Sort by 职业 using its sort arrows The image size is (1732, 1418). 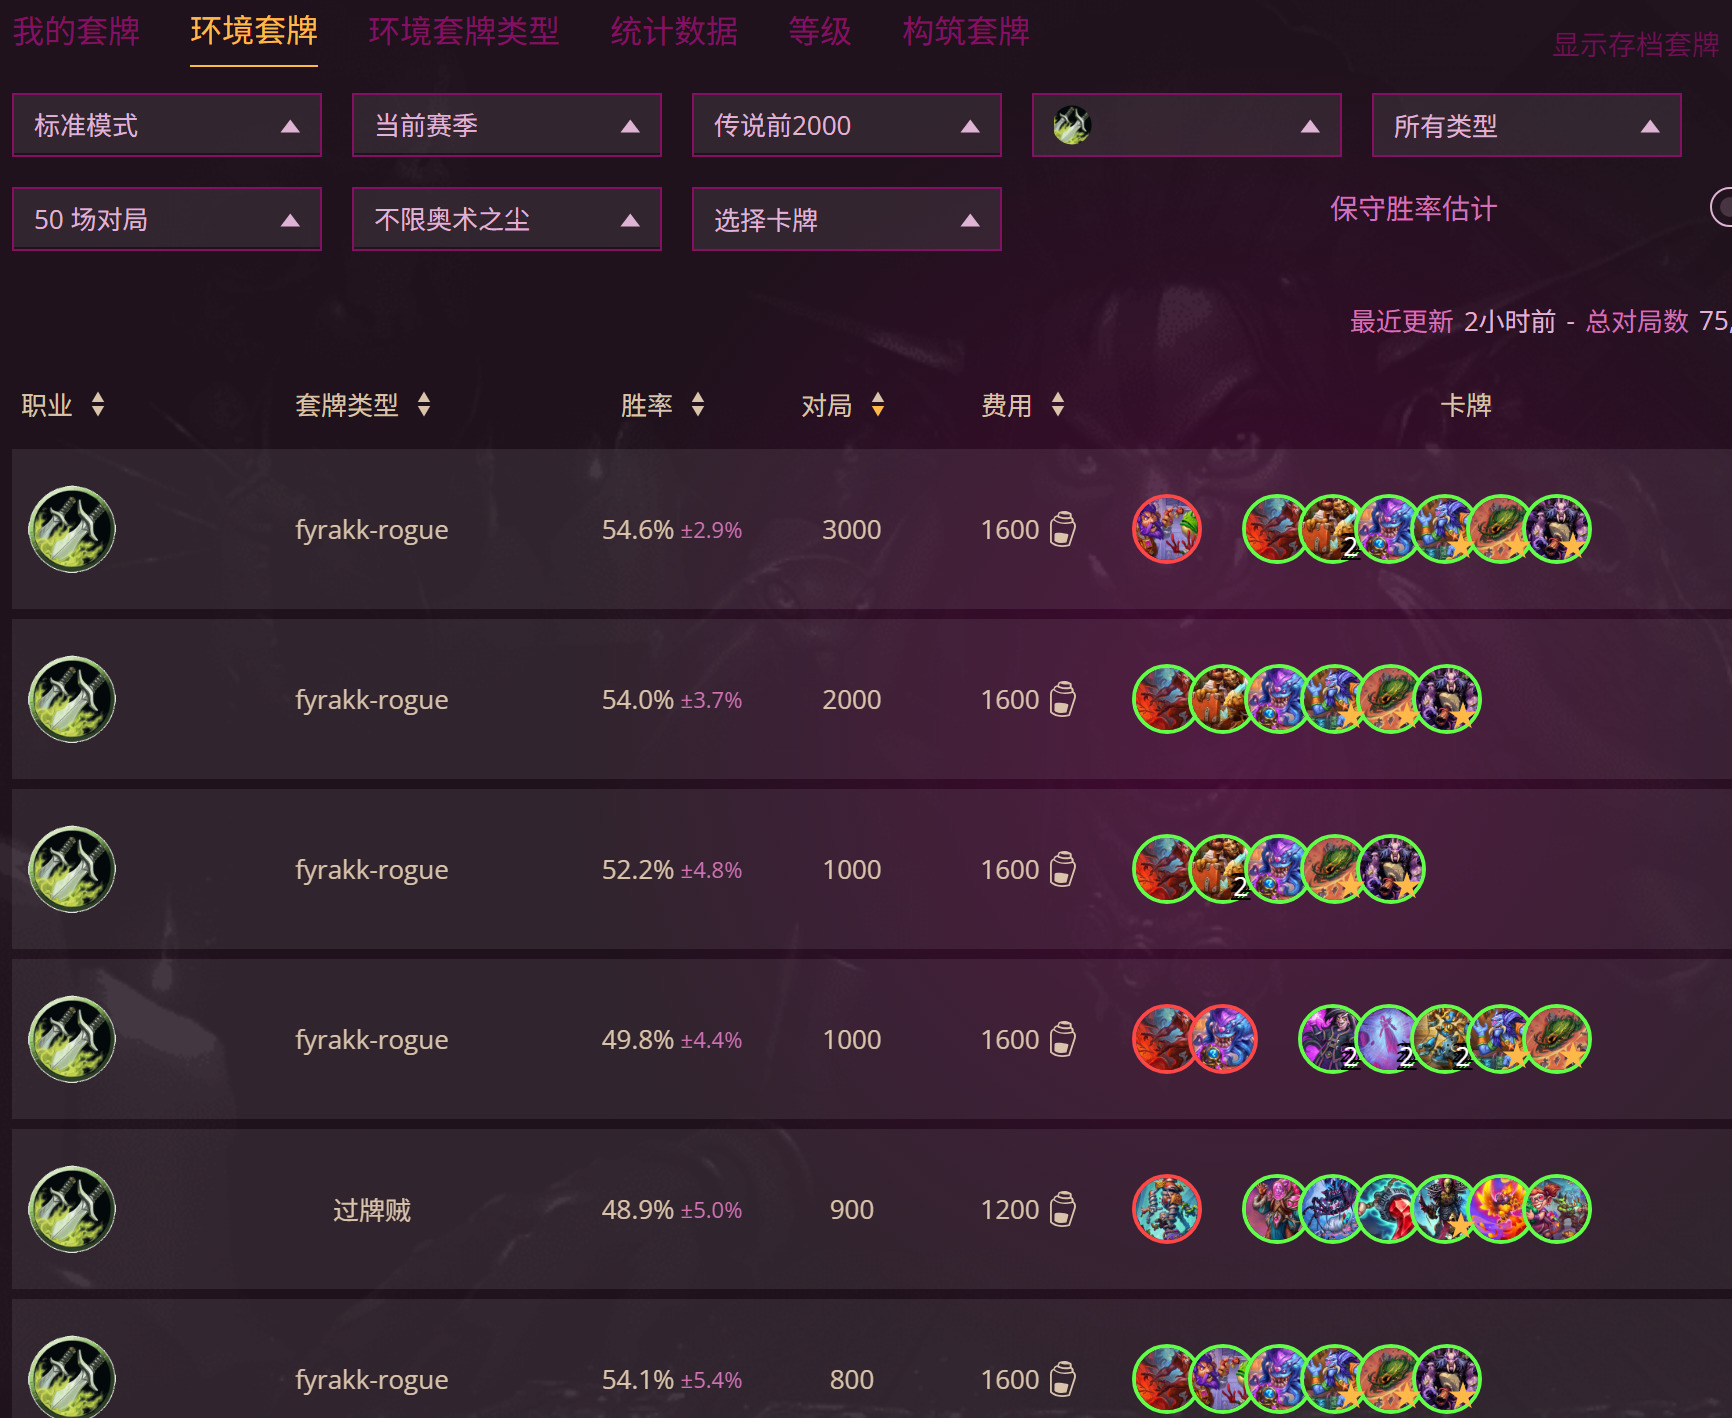tap(98, 405)
